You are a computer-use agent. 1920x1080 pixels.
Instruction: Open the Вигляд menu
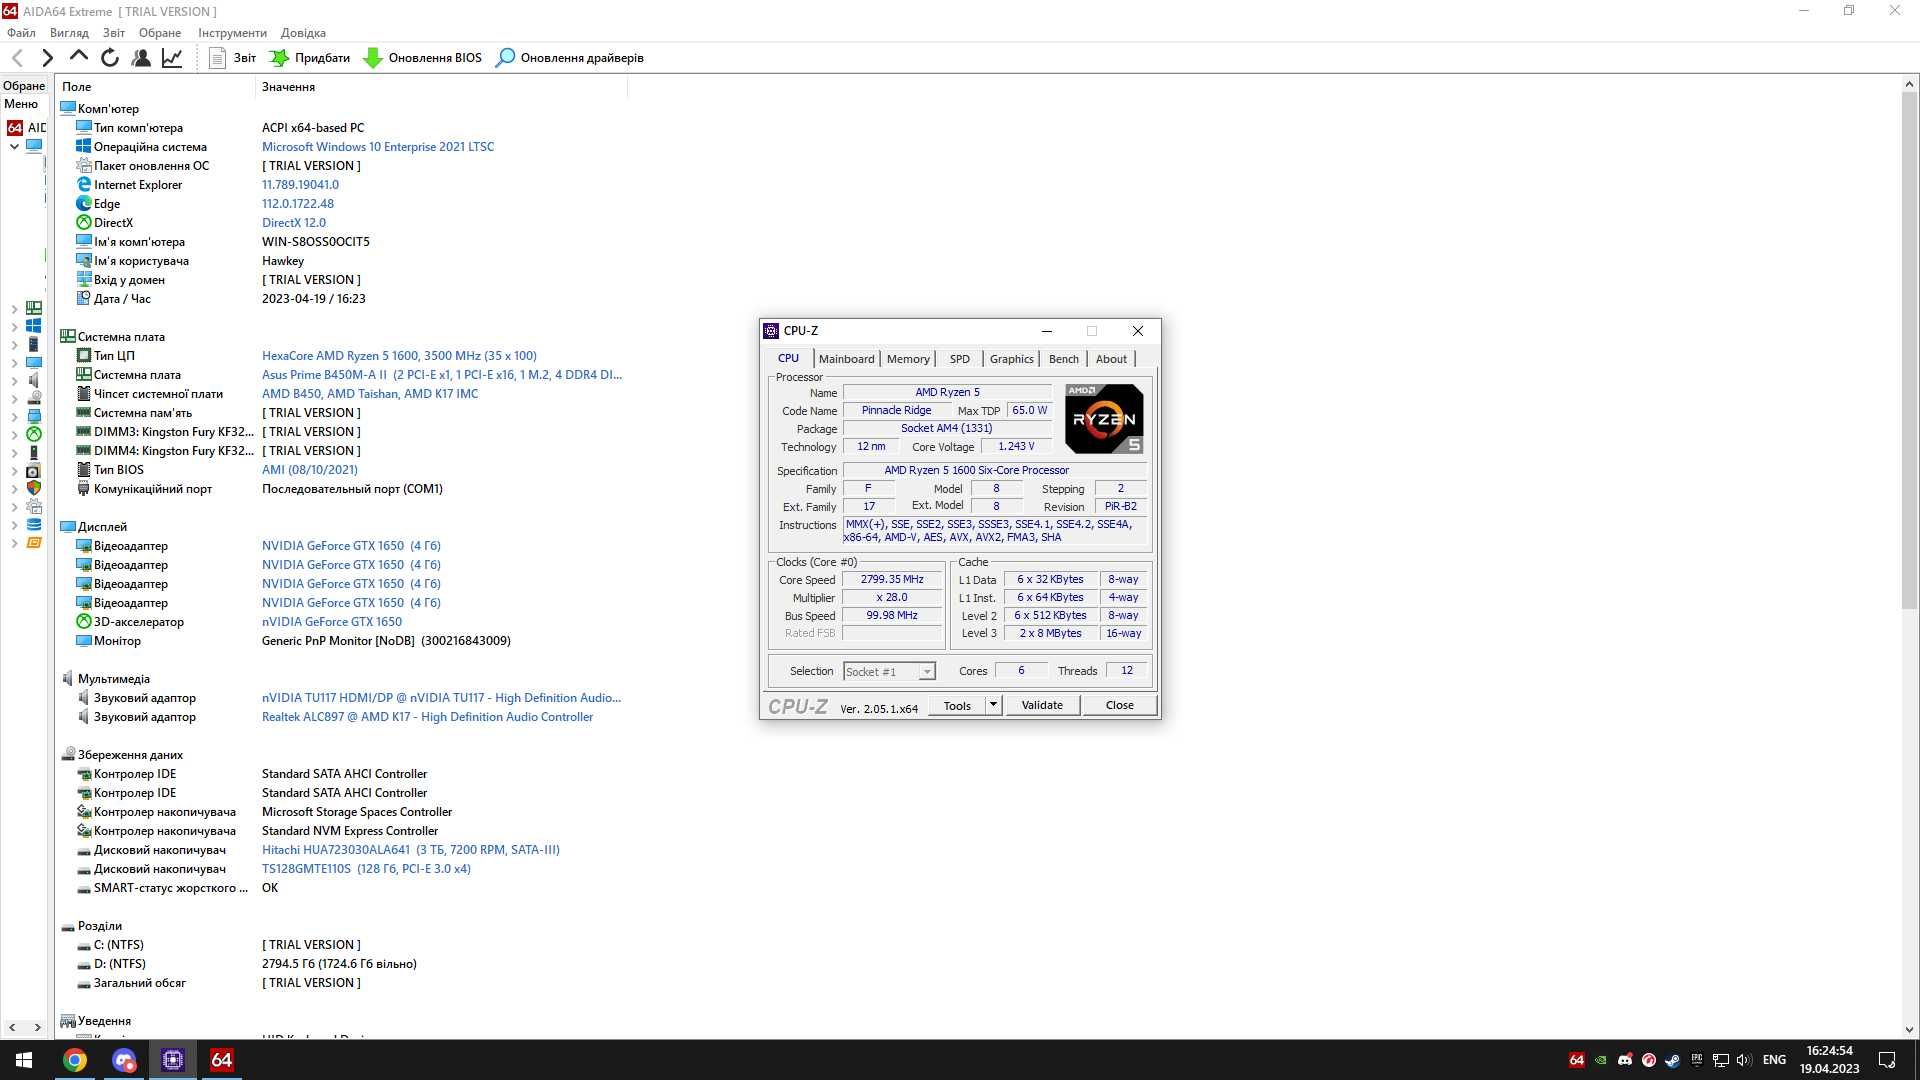69,33
